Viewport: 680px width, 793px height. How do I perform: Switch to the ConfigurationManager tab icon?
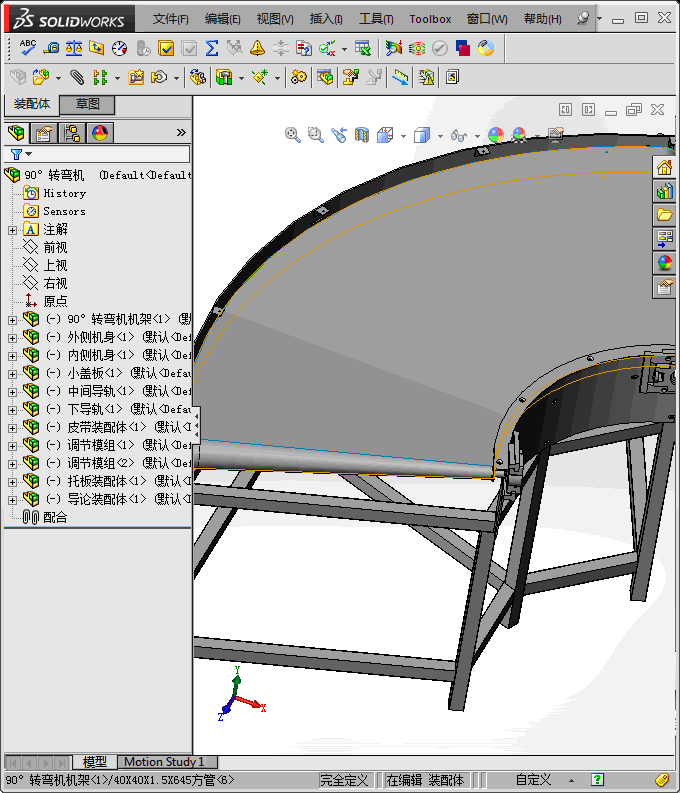click(x=72, y=133)
